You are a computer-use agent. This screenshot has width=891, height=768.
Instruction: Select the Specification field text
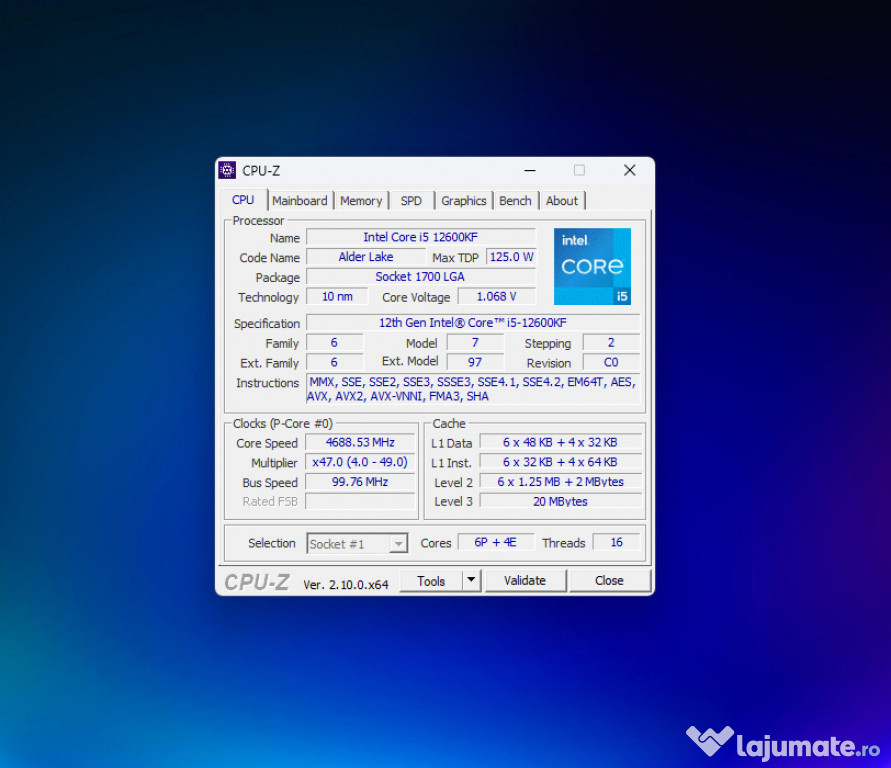(x=472, y=323)
